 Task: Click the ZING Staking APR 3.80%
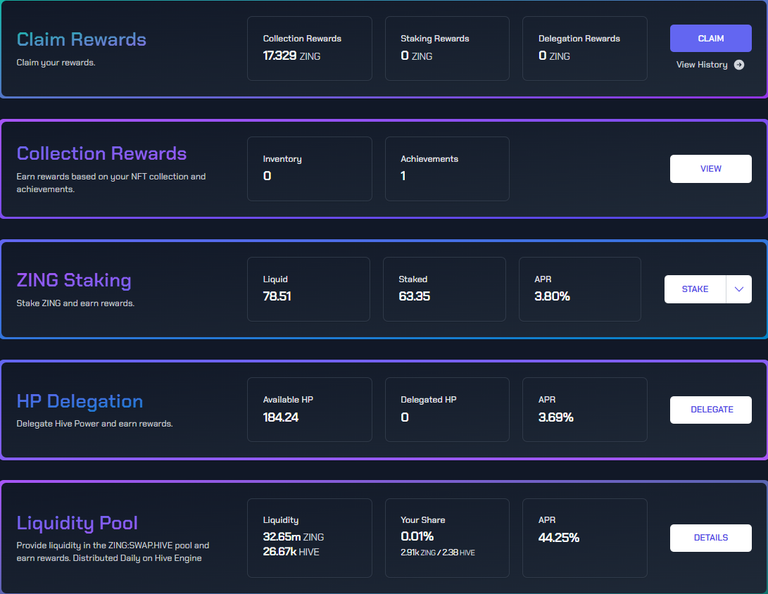click(552, 296)
